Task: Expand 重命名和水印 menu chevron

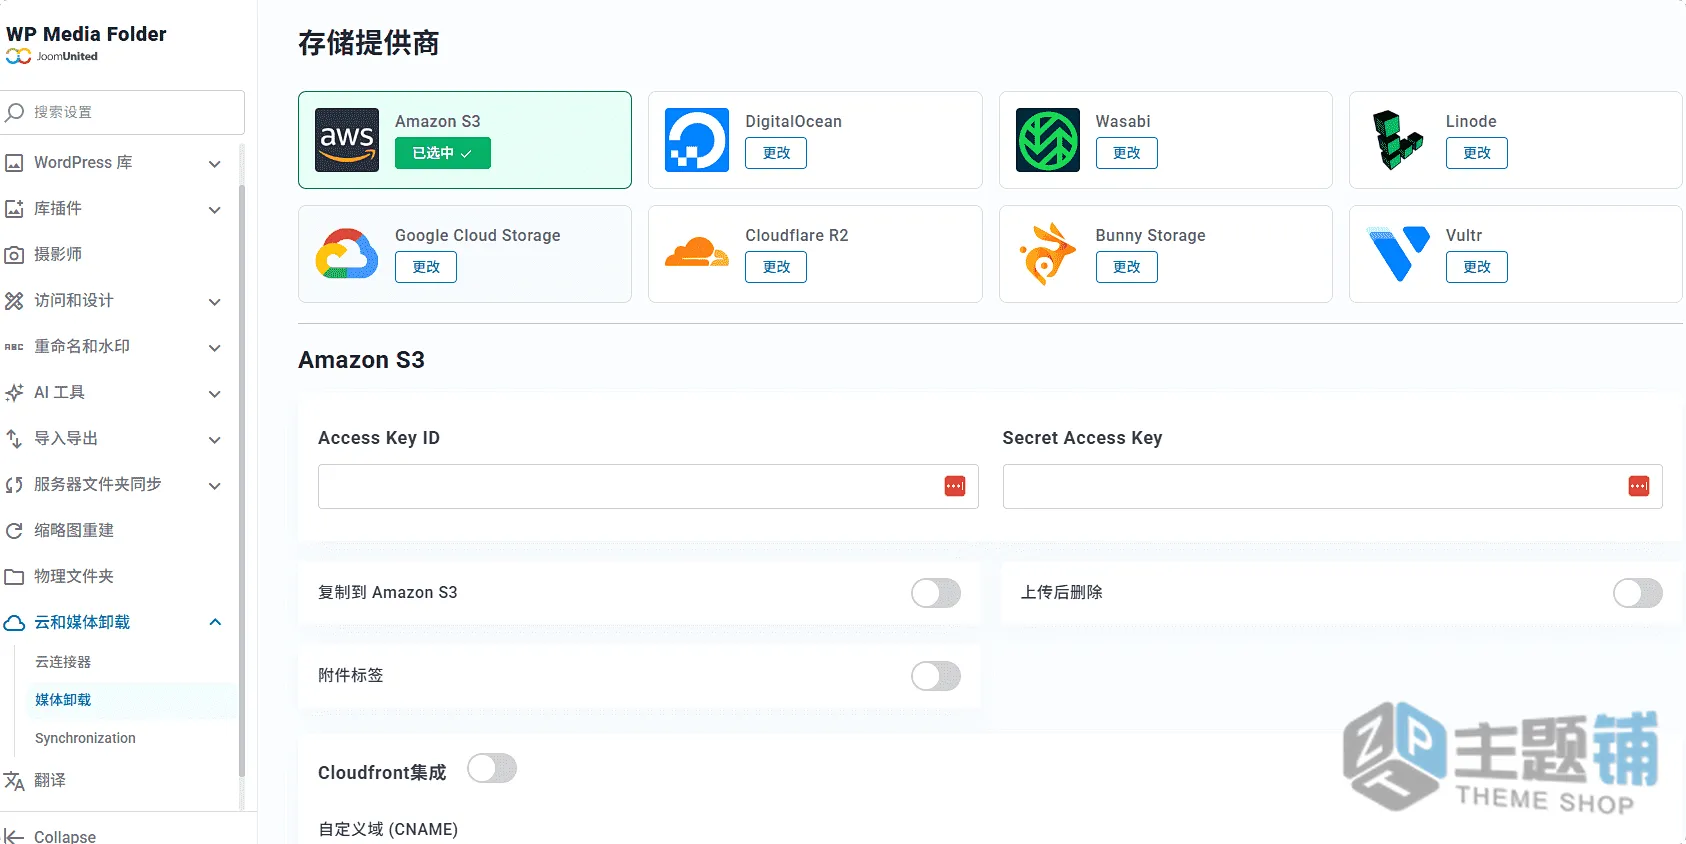Action: 215,347
